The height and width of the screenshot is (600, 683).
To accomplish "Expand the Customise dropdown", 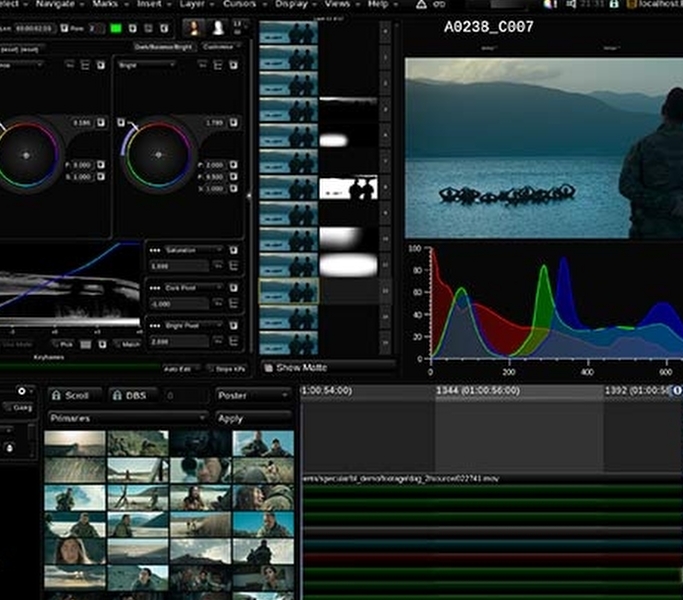I will (x=220, y=47).
